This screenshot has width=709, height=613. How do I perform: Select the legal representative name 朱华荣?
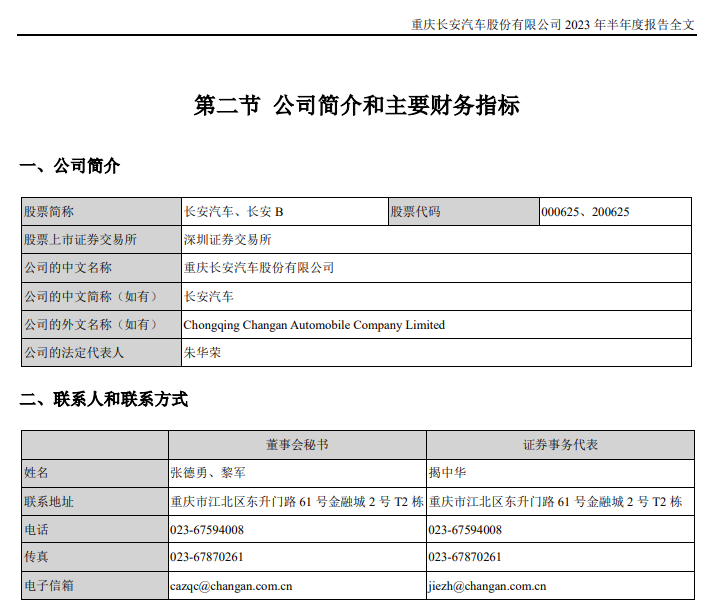202,353
